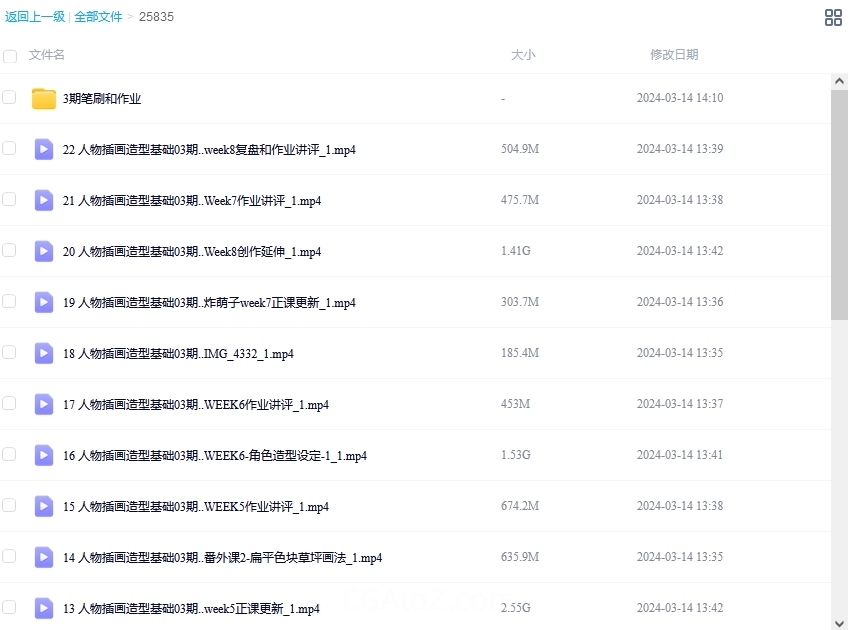
Task: Select checkbox for file 19 炸萌子week7正课更新
Action: (x=9, y=301)
